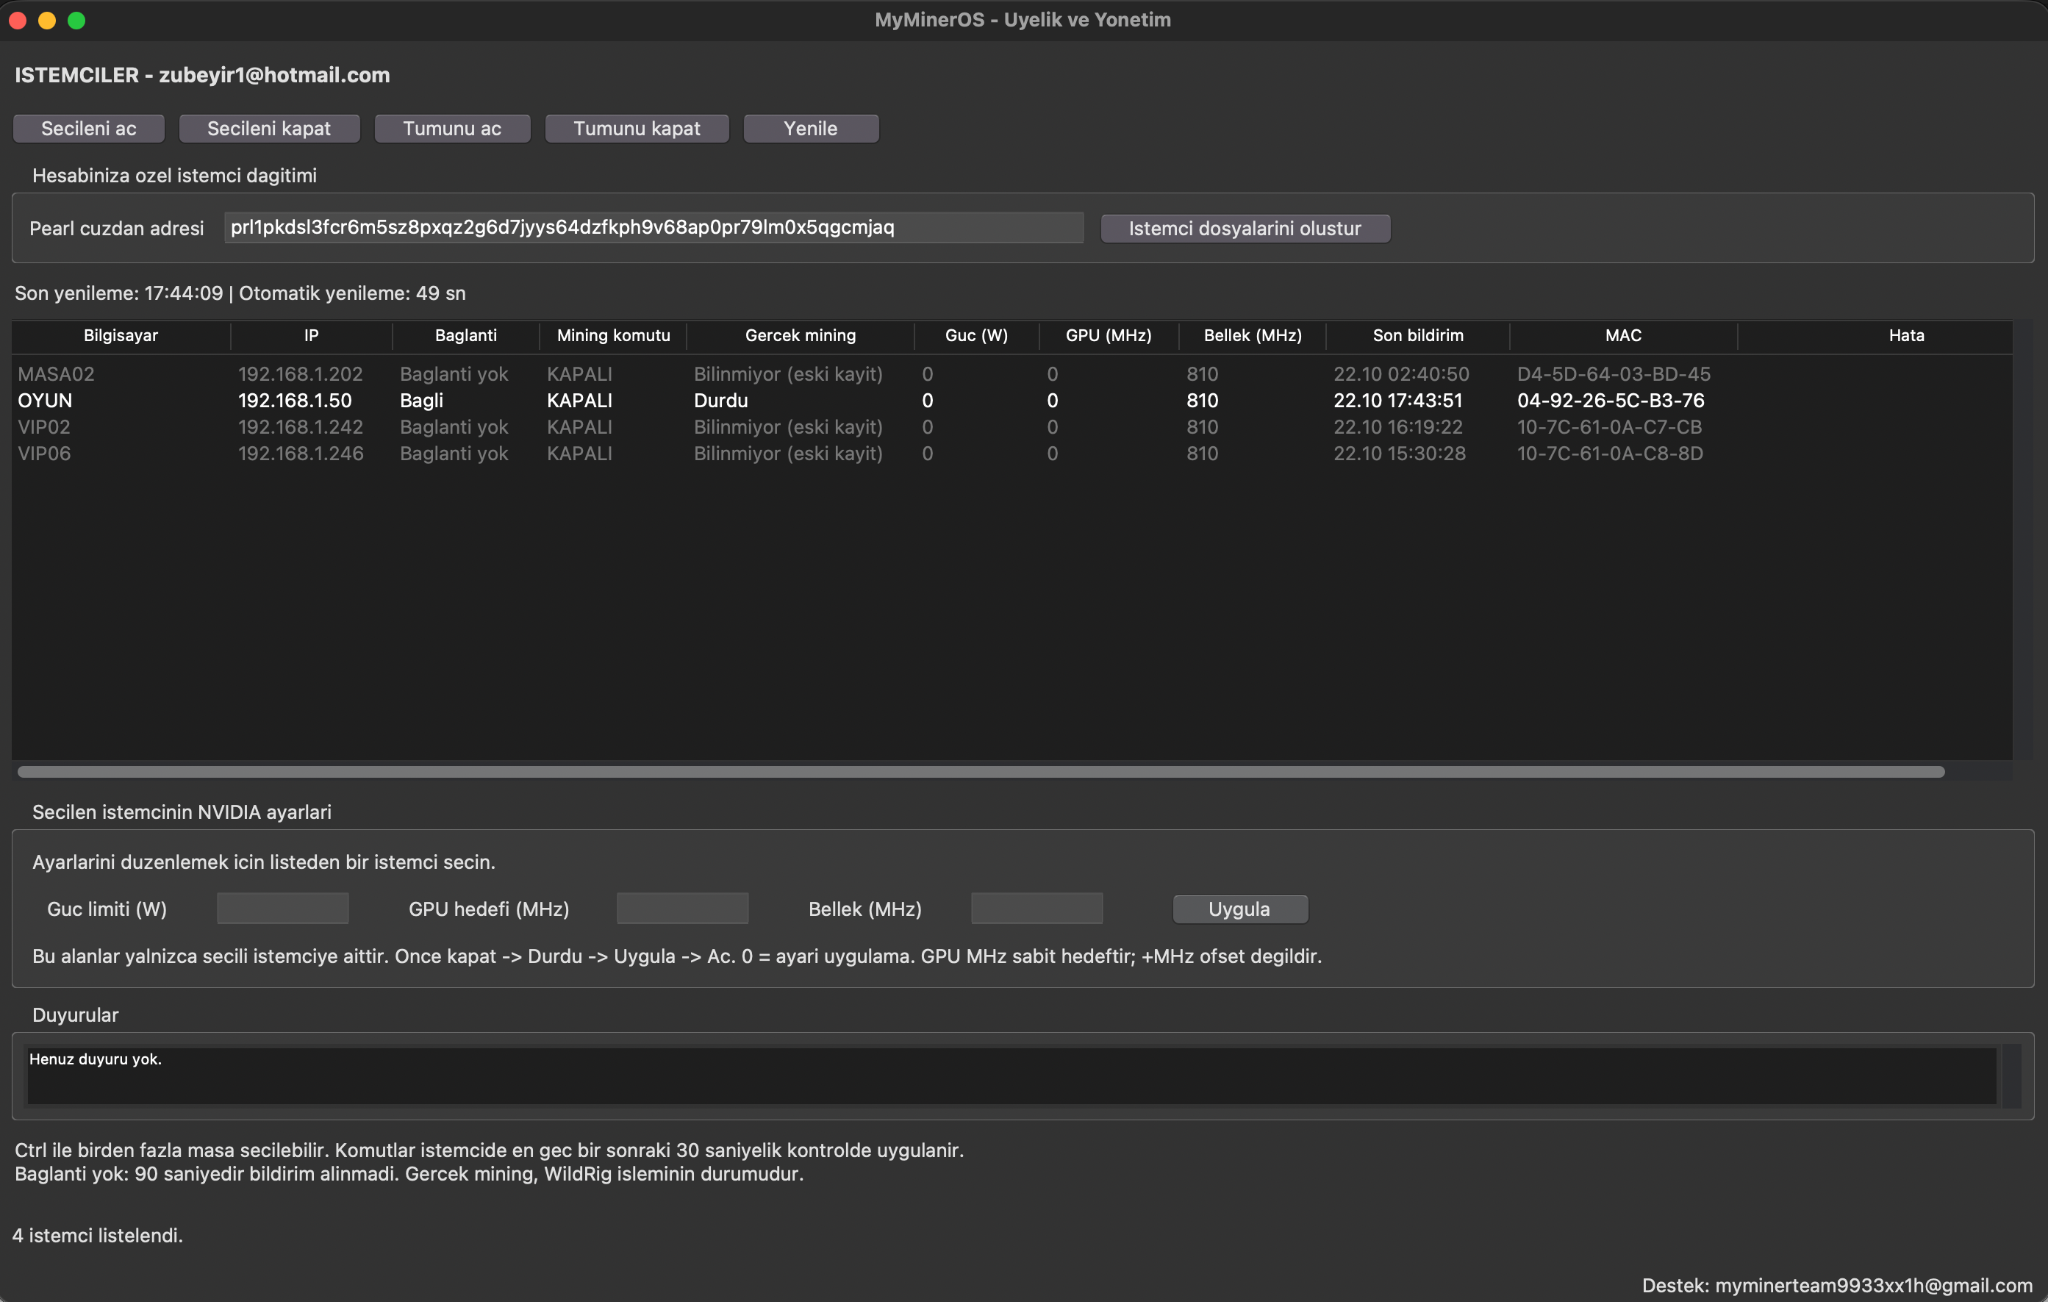Click the Durdu status in OYUN row

(x=721, y=400)
